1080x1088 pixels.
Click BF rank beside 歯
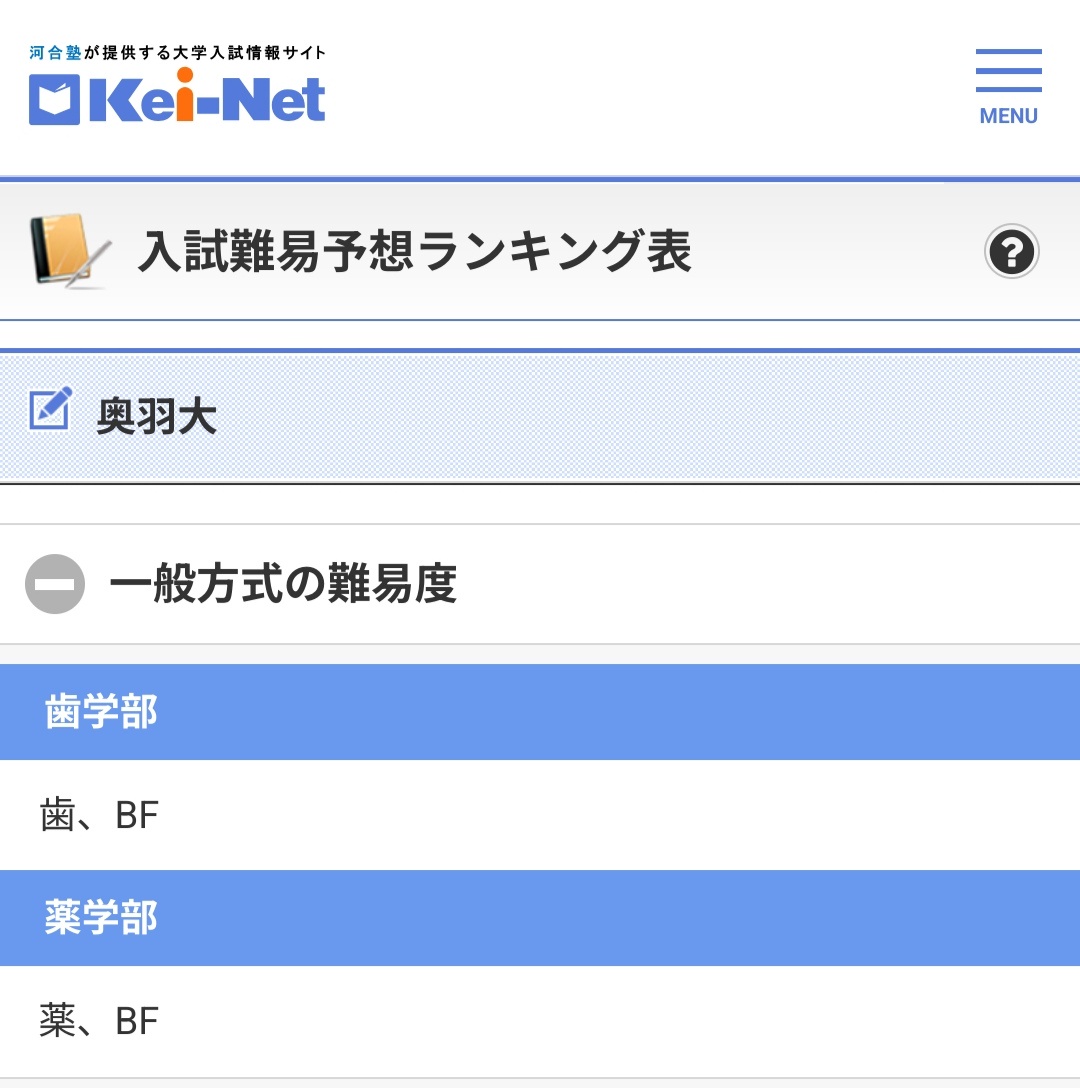(x=137, y=815)
